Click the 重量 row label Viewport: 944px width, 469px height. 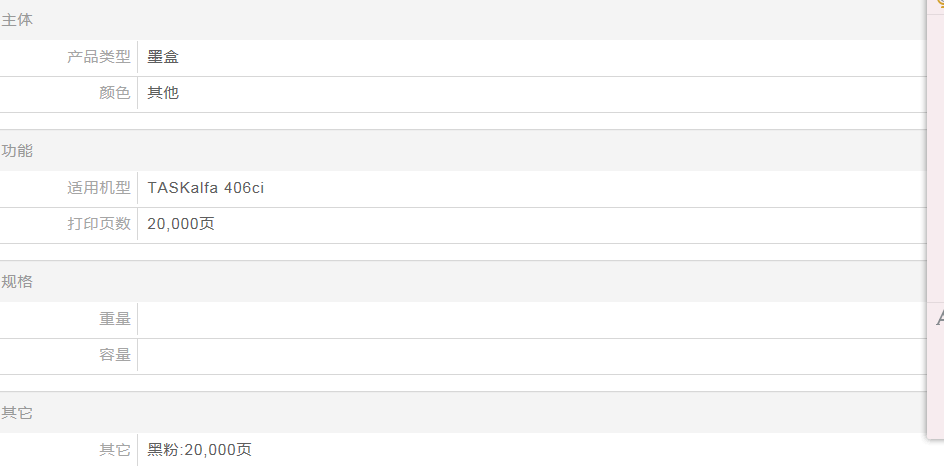115,319
